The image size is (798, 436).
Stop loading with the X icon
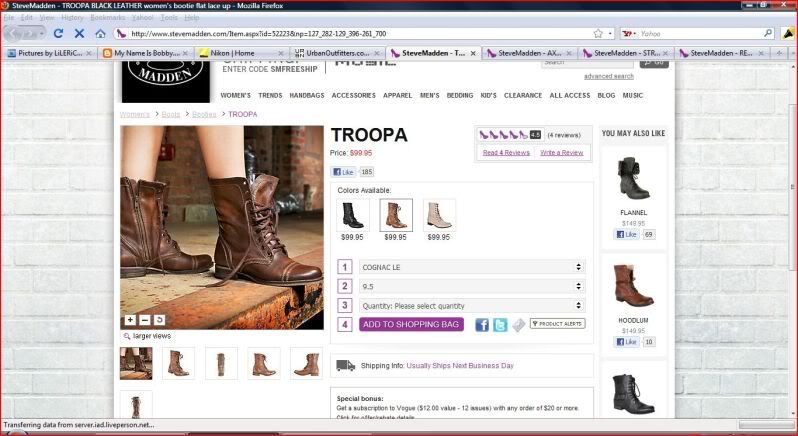coord(79,34)
